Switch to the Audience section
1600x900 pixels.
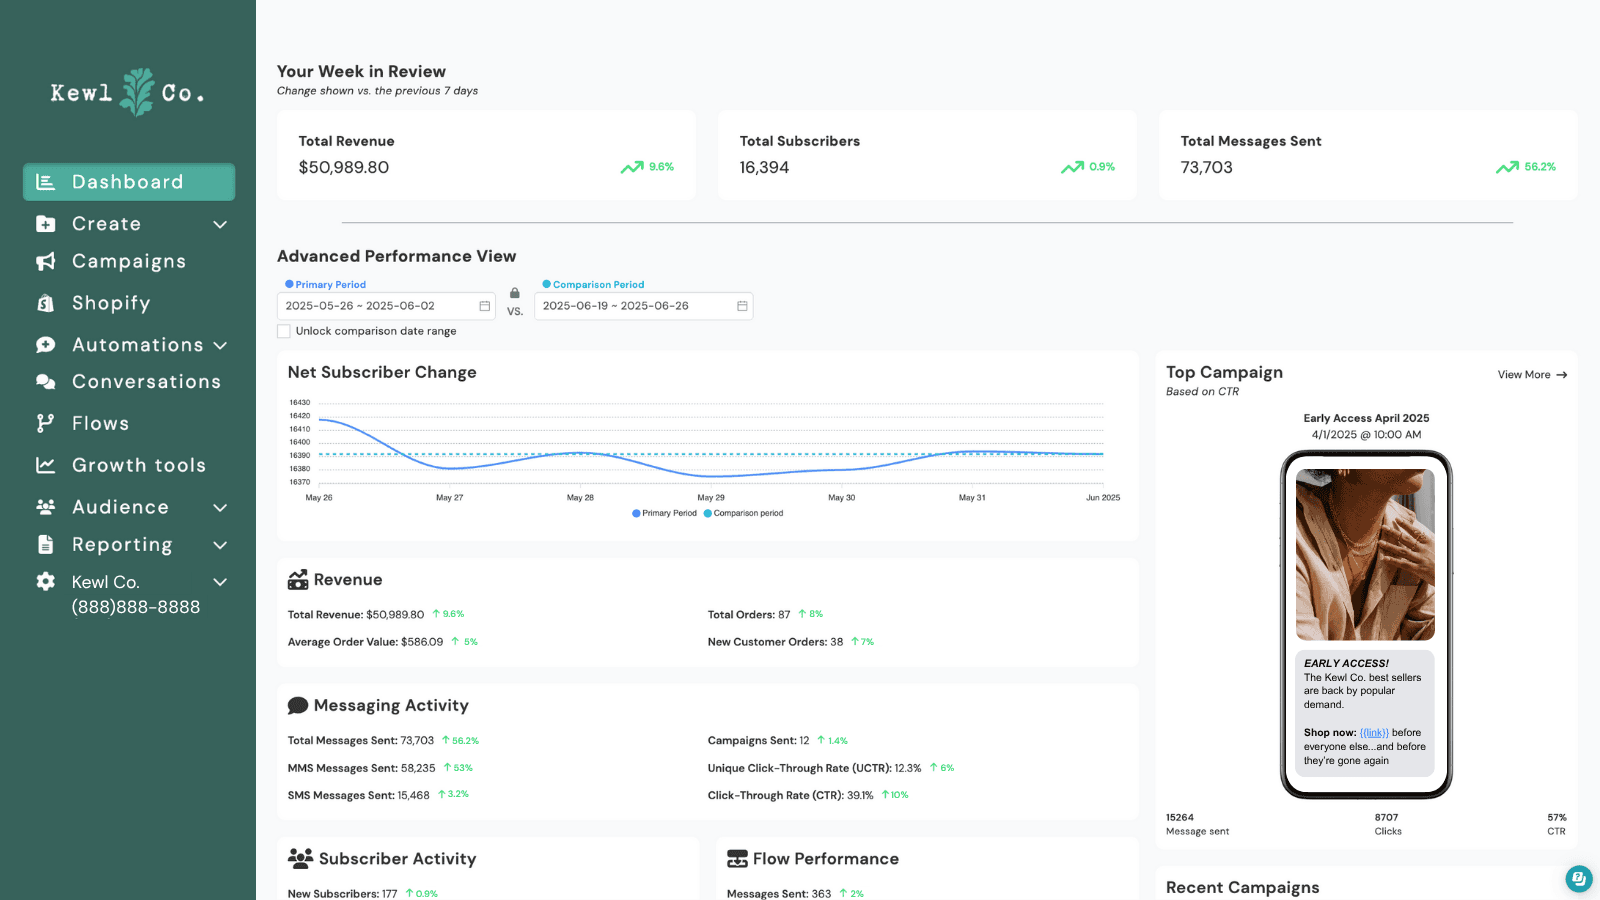pos(120,506)
